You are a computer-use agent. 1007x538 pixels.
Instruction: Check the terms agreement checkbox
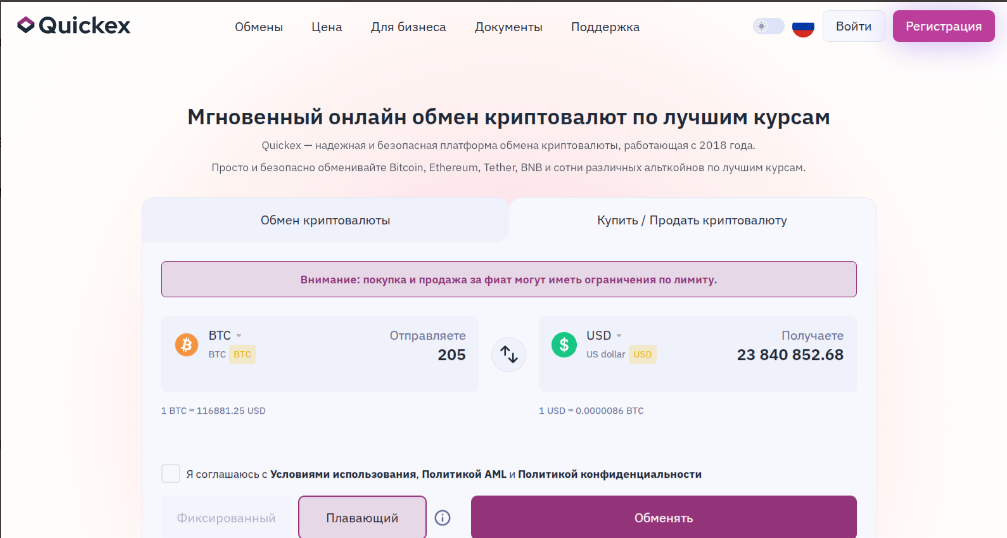[x=170, y=474]
